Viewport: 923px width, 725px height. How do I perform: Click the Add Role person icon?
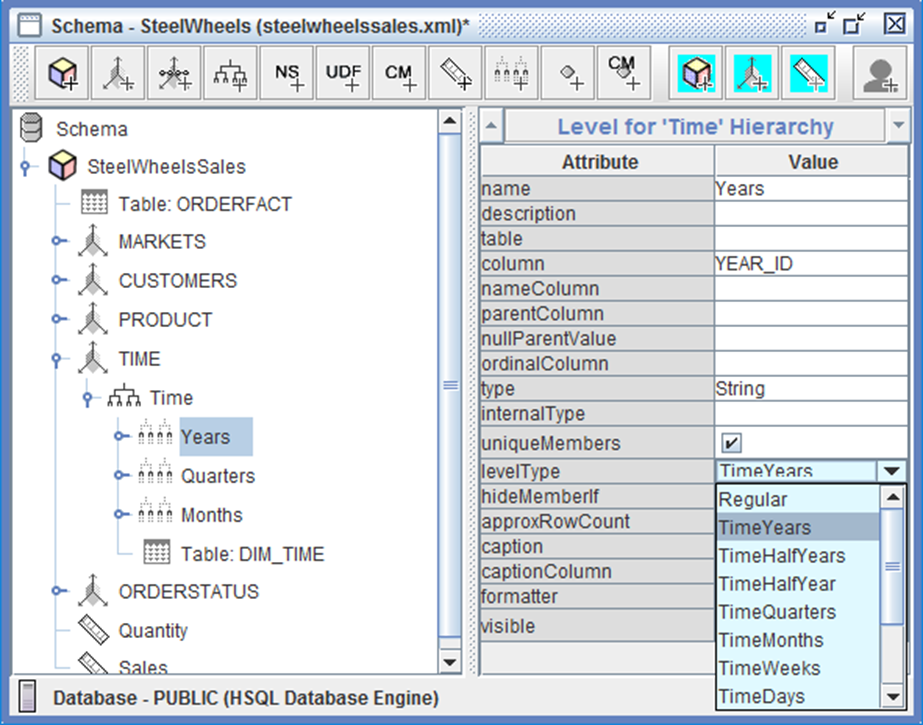(x=880, y=74)
